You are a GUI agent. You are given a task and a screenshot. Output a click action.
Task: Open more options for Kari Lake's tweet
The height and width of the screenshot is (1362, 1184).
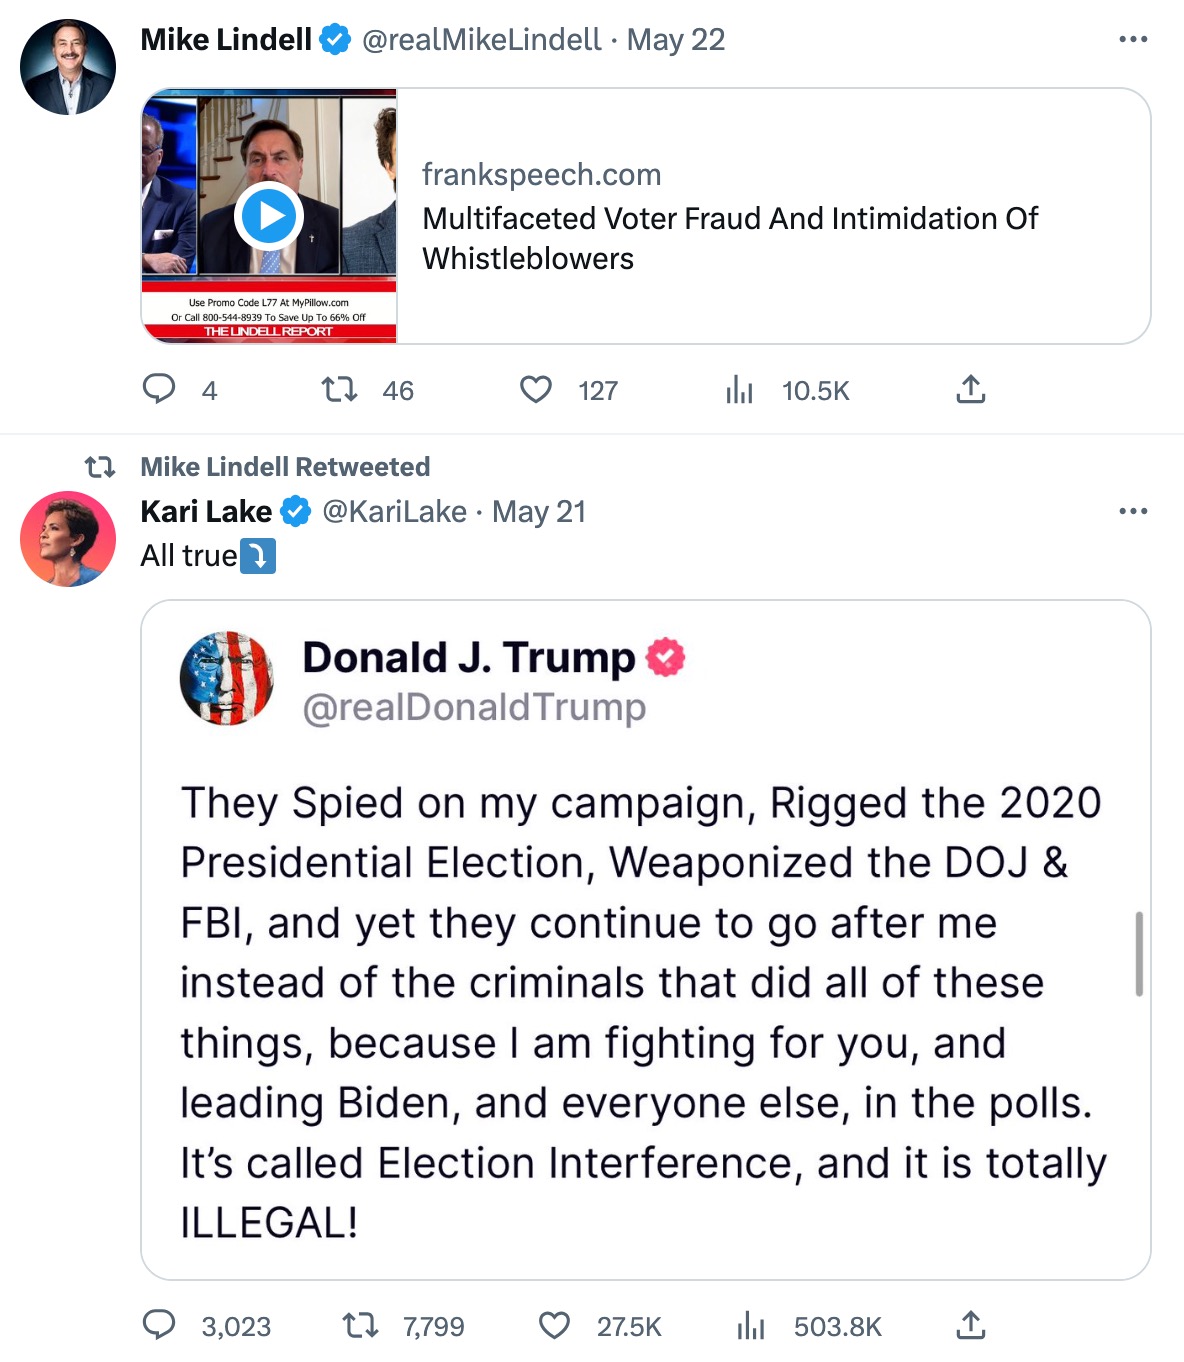pos(1133,511)
